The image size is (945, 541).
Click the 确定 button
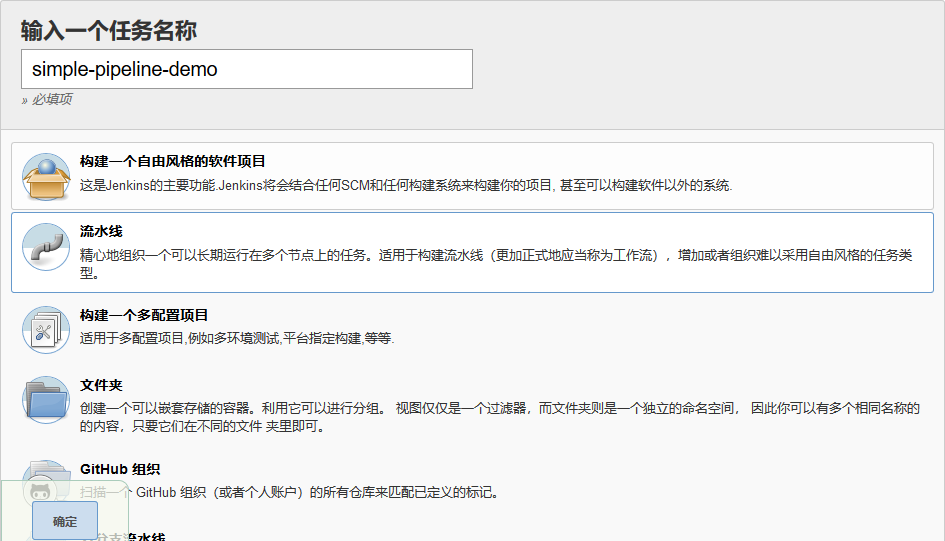(64, 521)
